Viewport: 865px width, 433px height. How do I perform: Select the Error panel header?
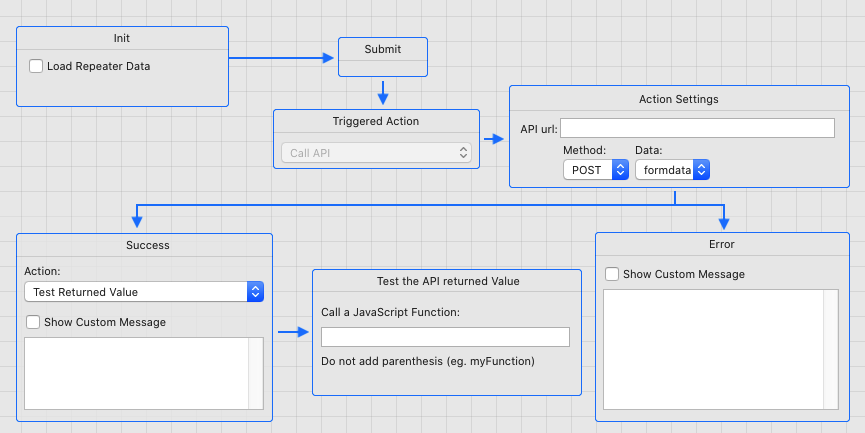(721, 244)
